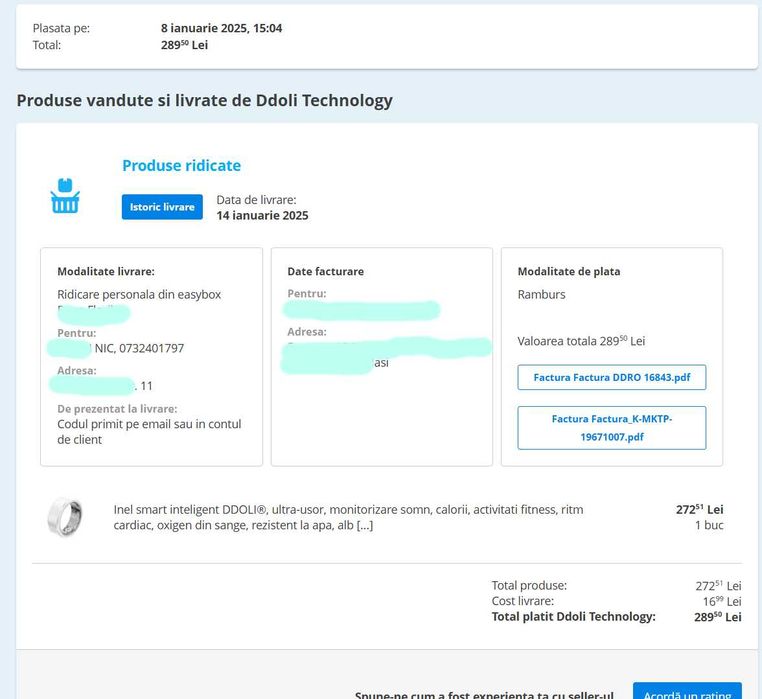Image resolution: width=762 pixels, height=699 pixels.
Task: Click the Valoarea totala 289 Lei text
Action: coord(581,341)
